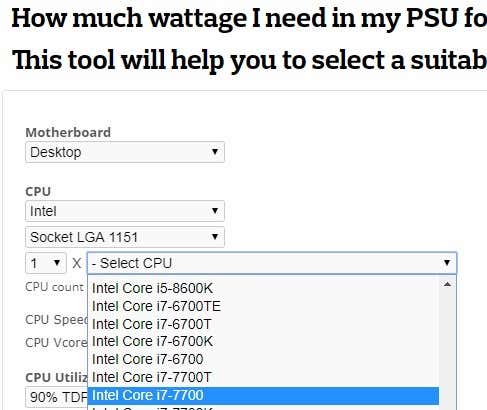Open the Socket LGA 1151 dropdown
The height and width of the screenshot is (410, 487).
[x=125, y=237]
